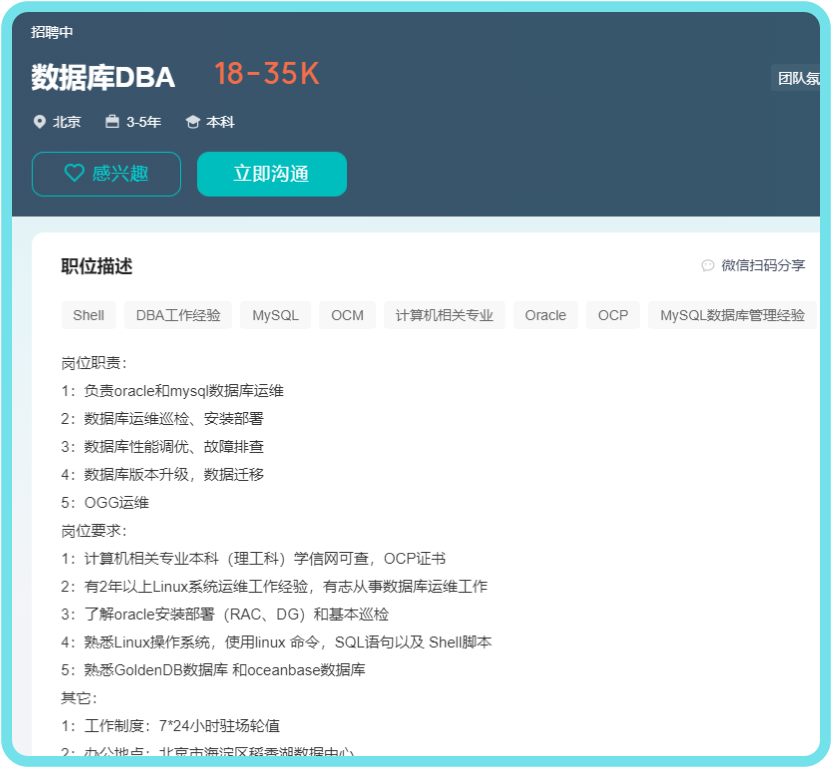Click the graduation cap icon beside 本科

click(193, 122)
